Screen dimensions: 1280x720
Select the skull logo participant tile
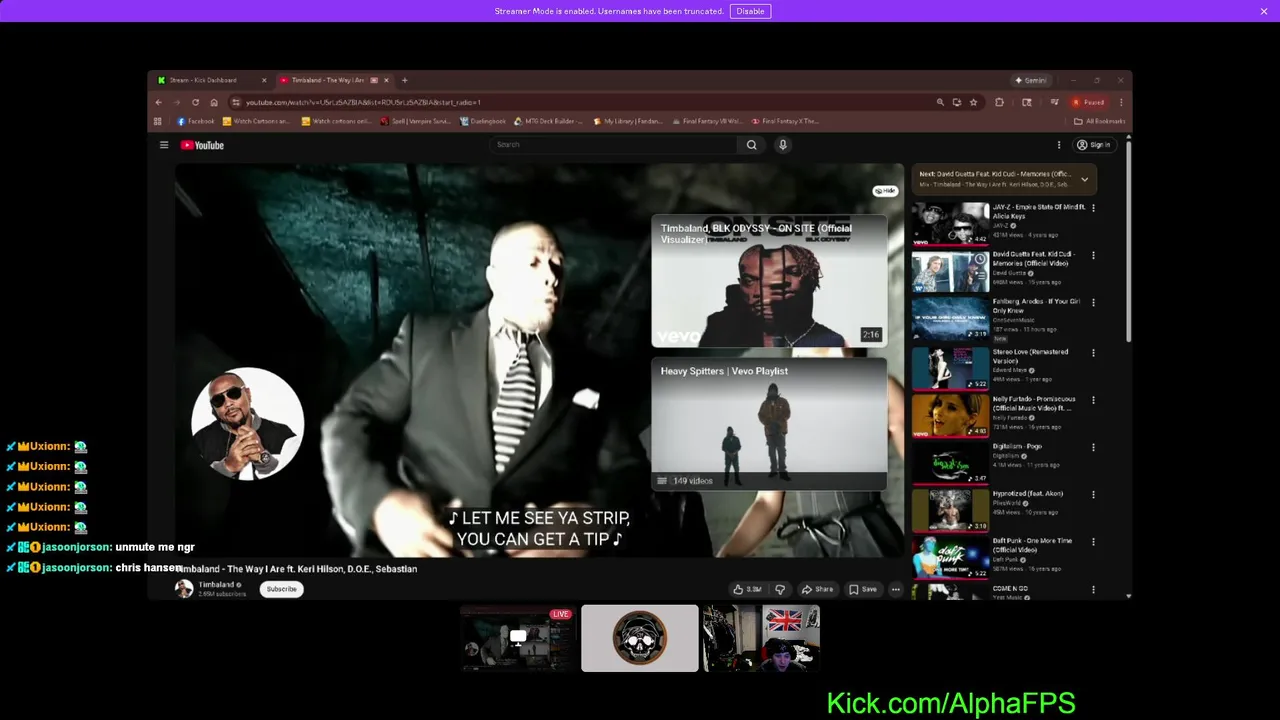pos(640,638)
